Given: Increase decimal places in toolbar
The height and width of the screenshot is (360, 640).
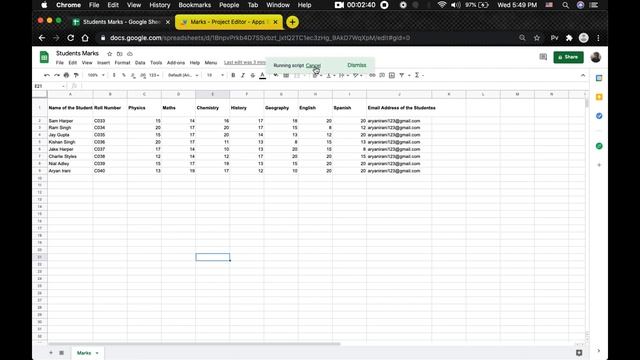Looking at the screenshot, I should [x=143, y=75].
